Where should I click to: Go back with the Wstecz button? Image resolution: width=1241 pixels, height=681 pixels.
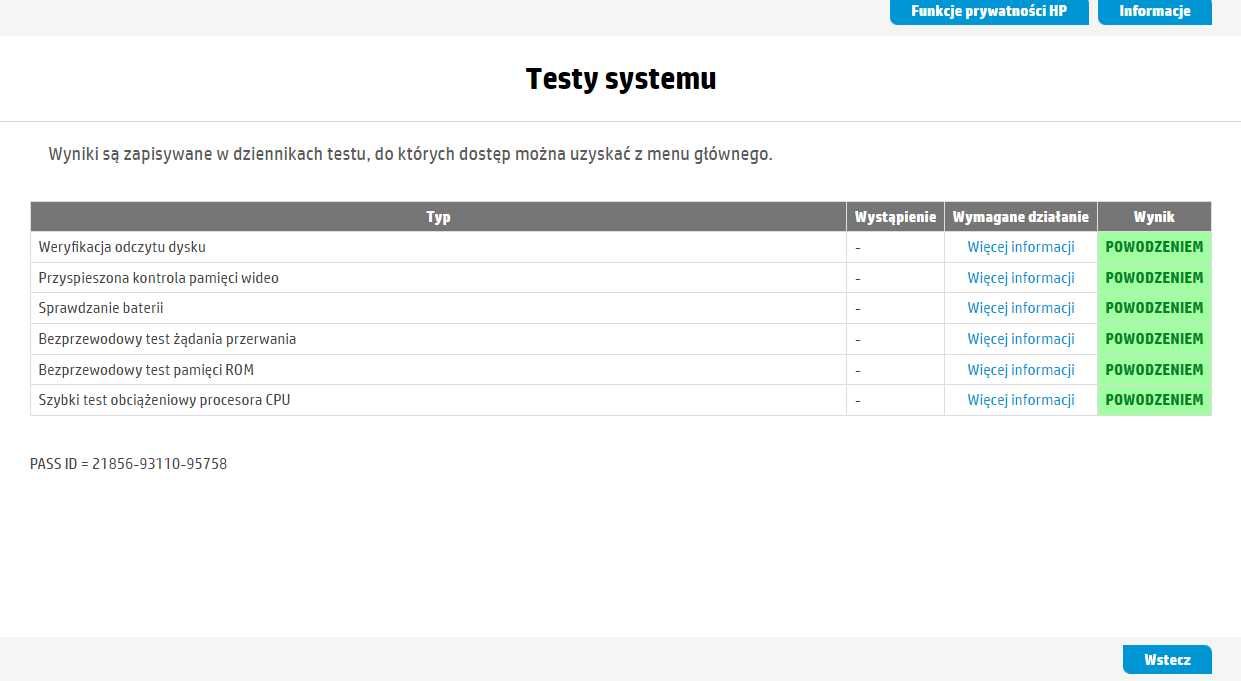[1167, 660]
